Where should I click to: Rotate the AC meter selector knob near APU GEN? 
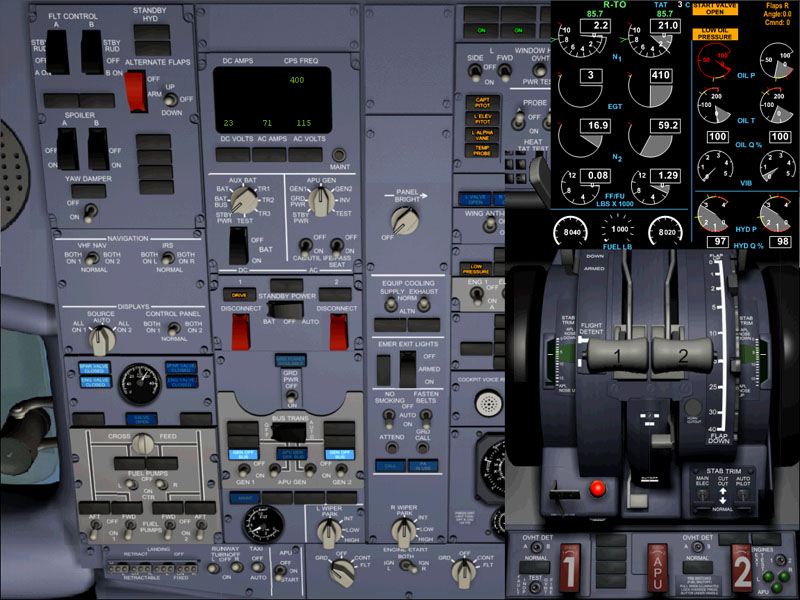click(x=321, y=201)
